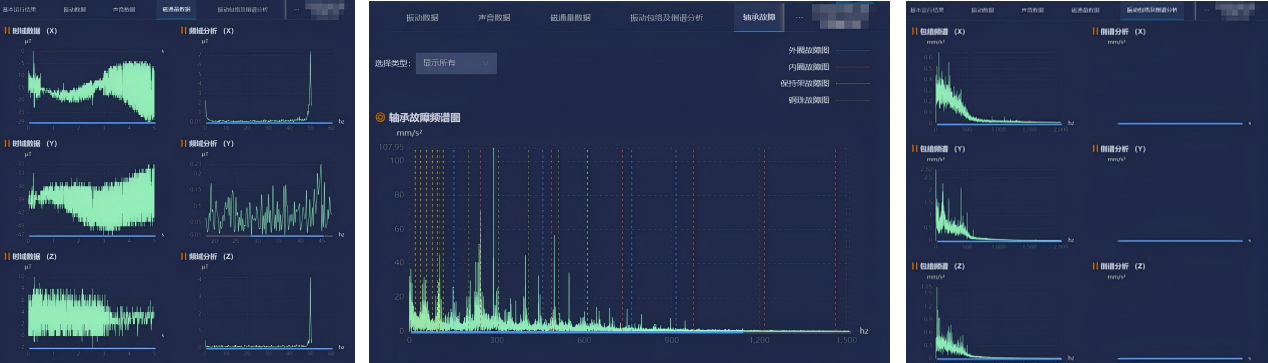Open 磁通量数据 tab in the bearing fault window
The image size is (1268, 363).
[570, 18]
